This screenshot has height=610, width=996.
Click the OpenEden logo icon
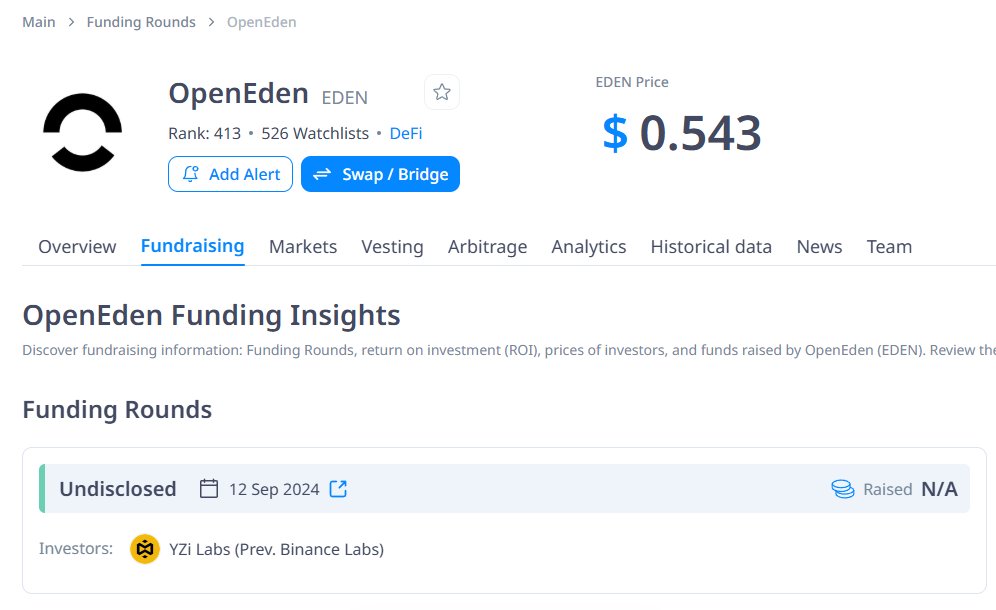tap(82, 132)
